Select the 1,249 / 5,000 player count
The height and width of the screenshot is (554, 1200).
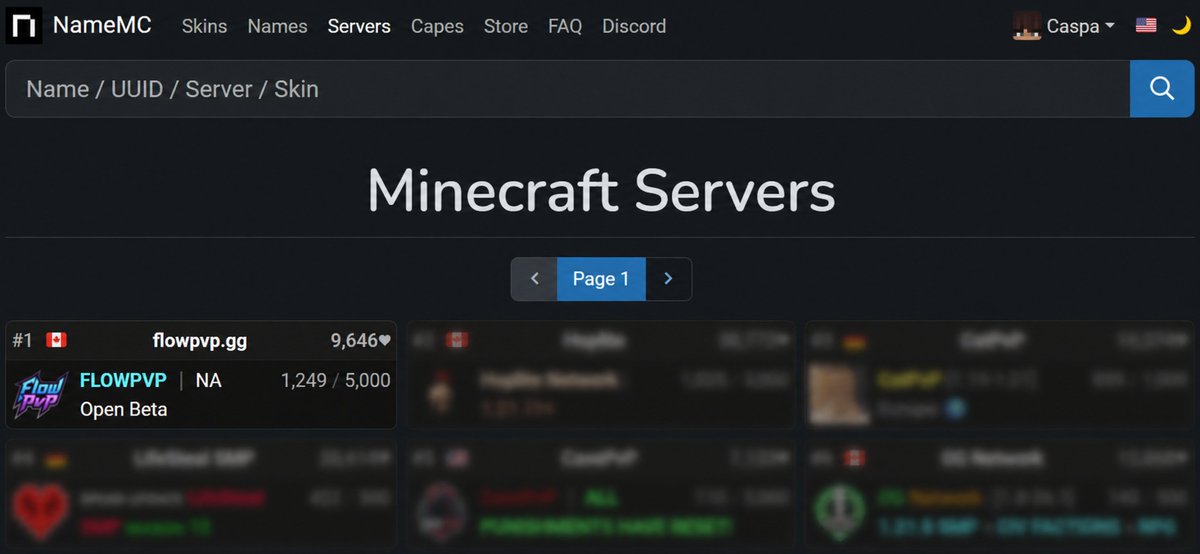click(x=336, y=380)
